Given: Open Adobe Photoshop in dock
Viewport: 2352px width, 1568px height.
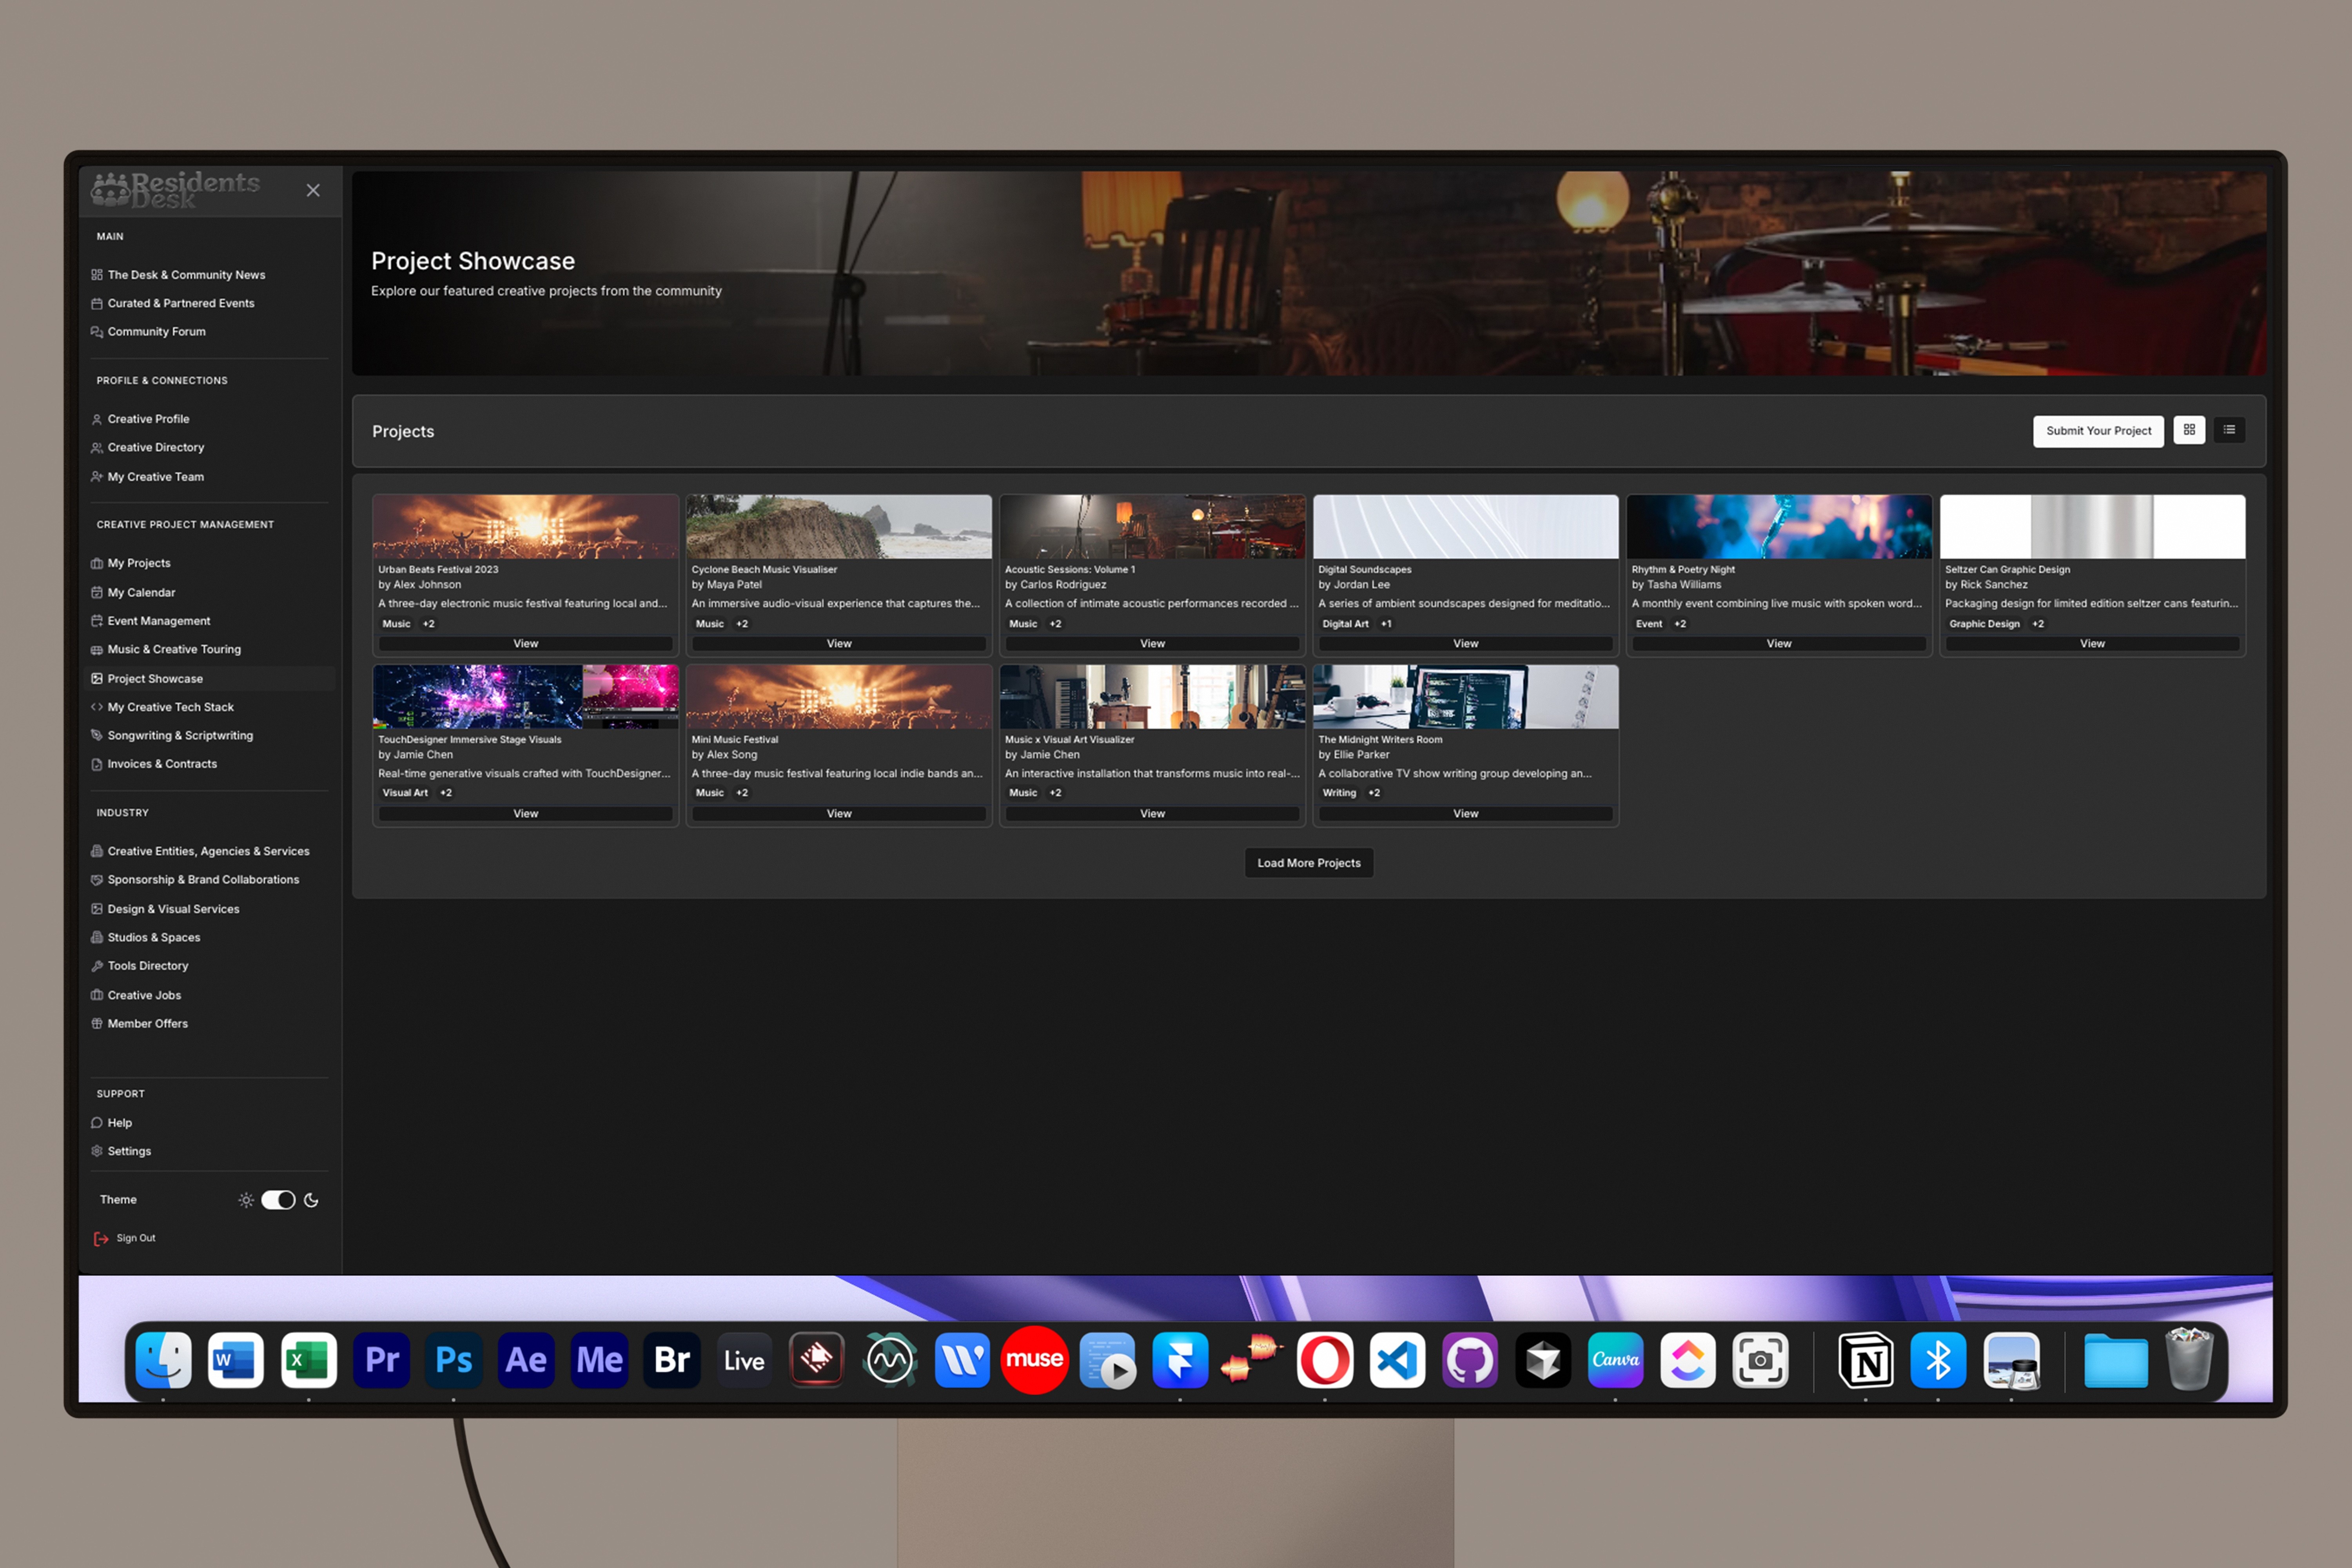Looking at the screenshot, I should (x=454, y=1360).
